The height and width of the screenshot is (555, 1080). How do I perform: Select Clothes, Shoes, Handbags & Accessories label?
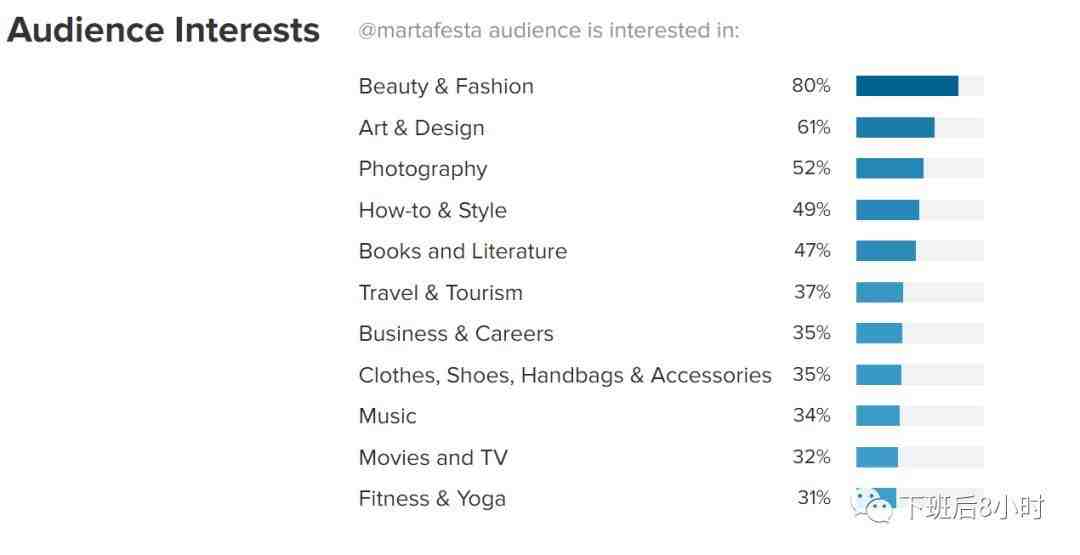[565, 375]
